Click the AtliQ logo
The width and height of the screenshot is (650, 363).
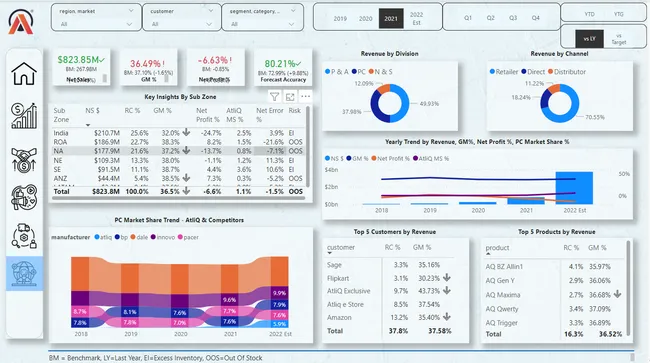click(x=21, y=22)
